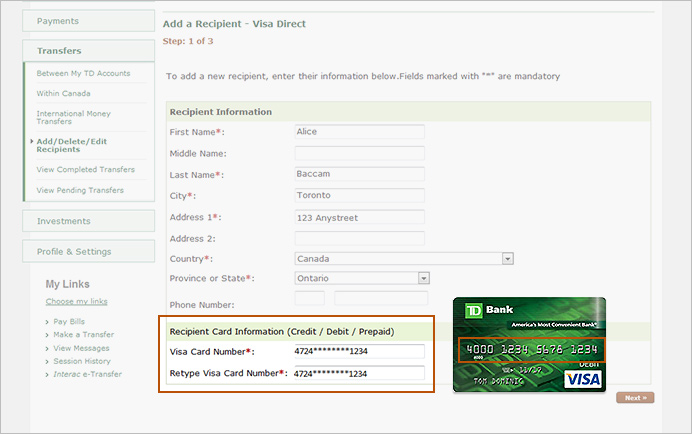The width and height of the screenshot is (692, 434).
Task: Click the arrow icon beside Interac e-Transfer
Action: (x=47, y=375)
